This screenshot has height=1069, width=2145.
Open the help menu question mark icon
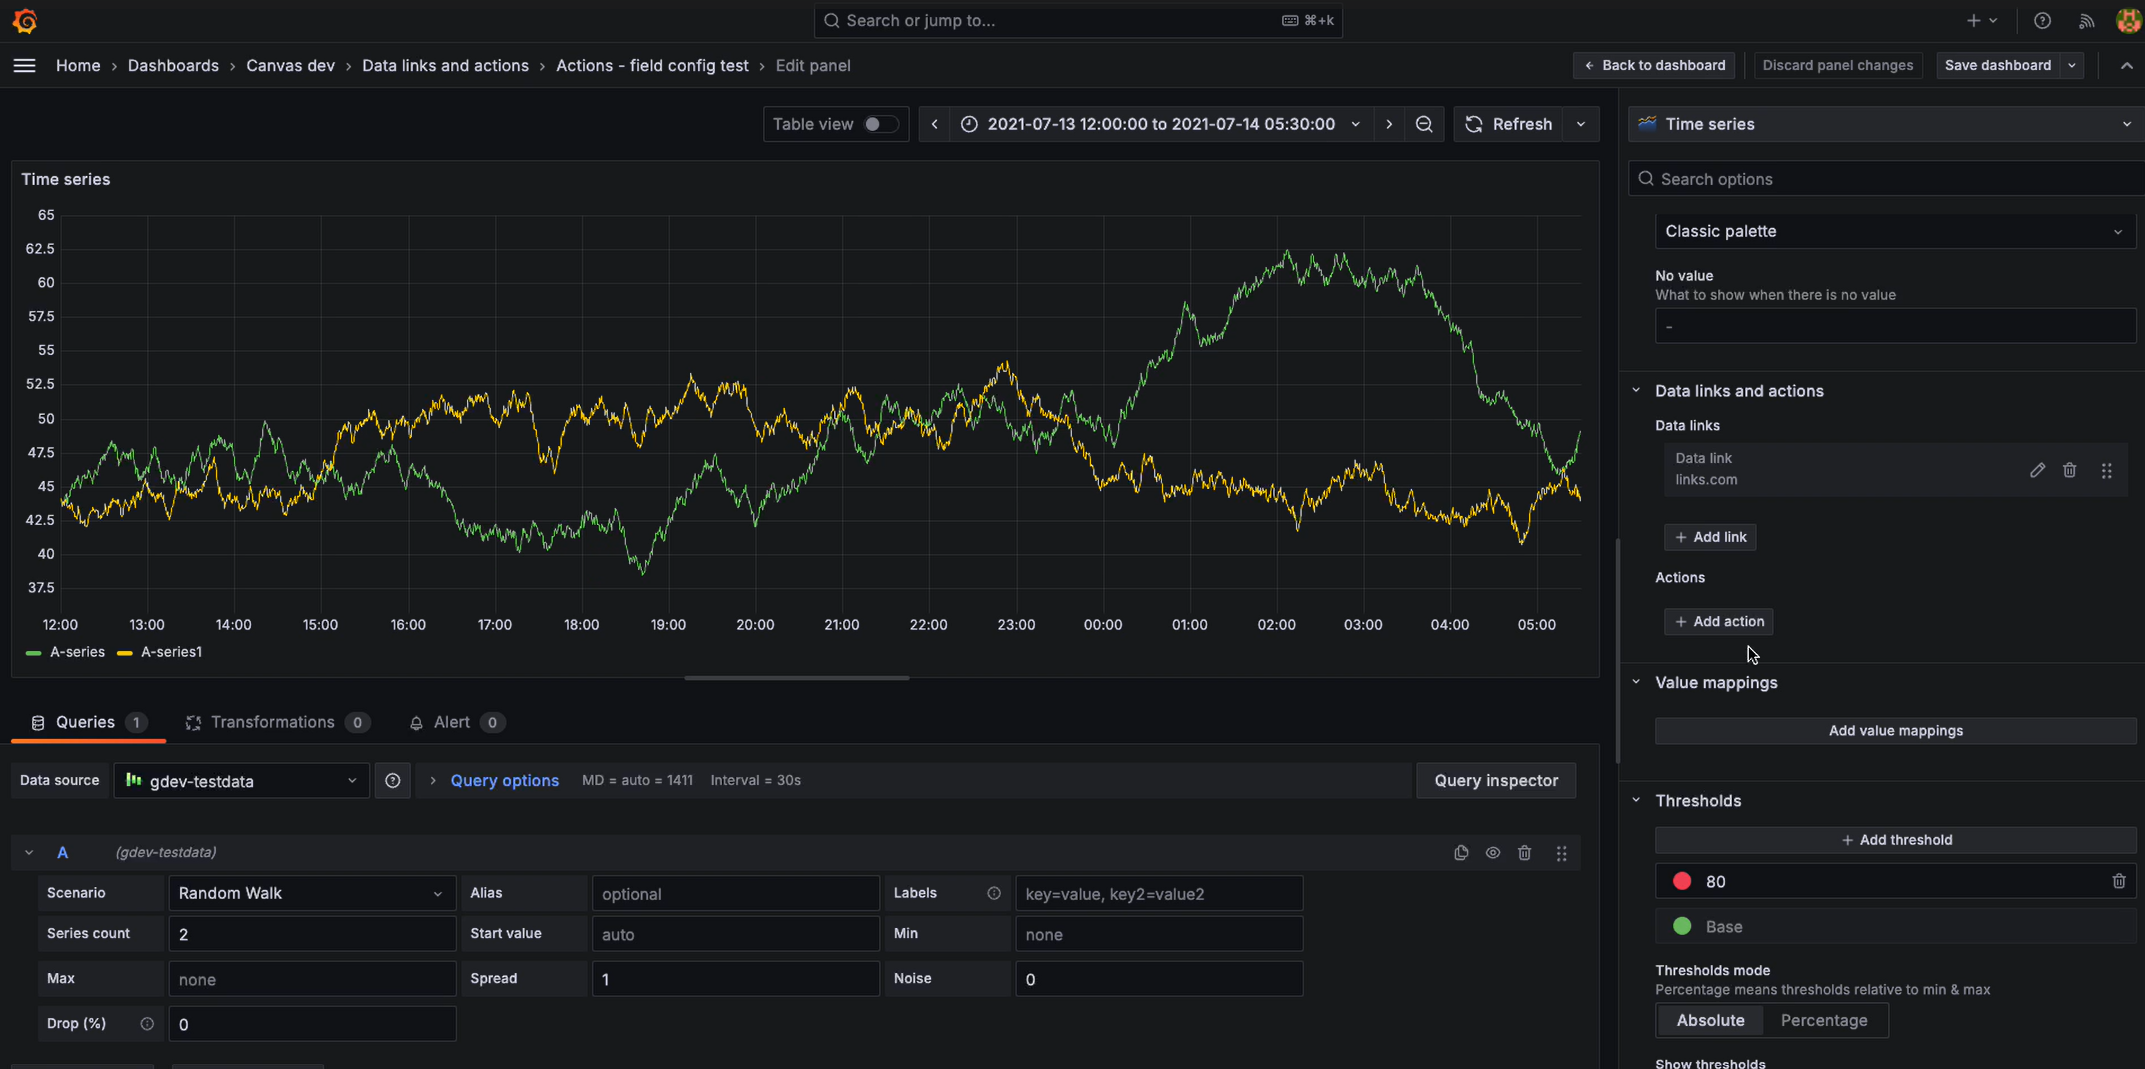(x=2043, y=20)
